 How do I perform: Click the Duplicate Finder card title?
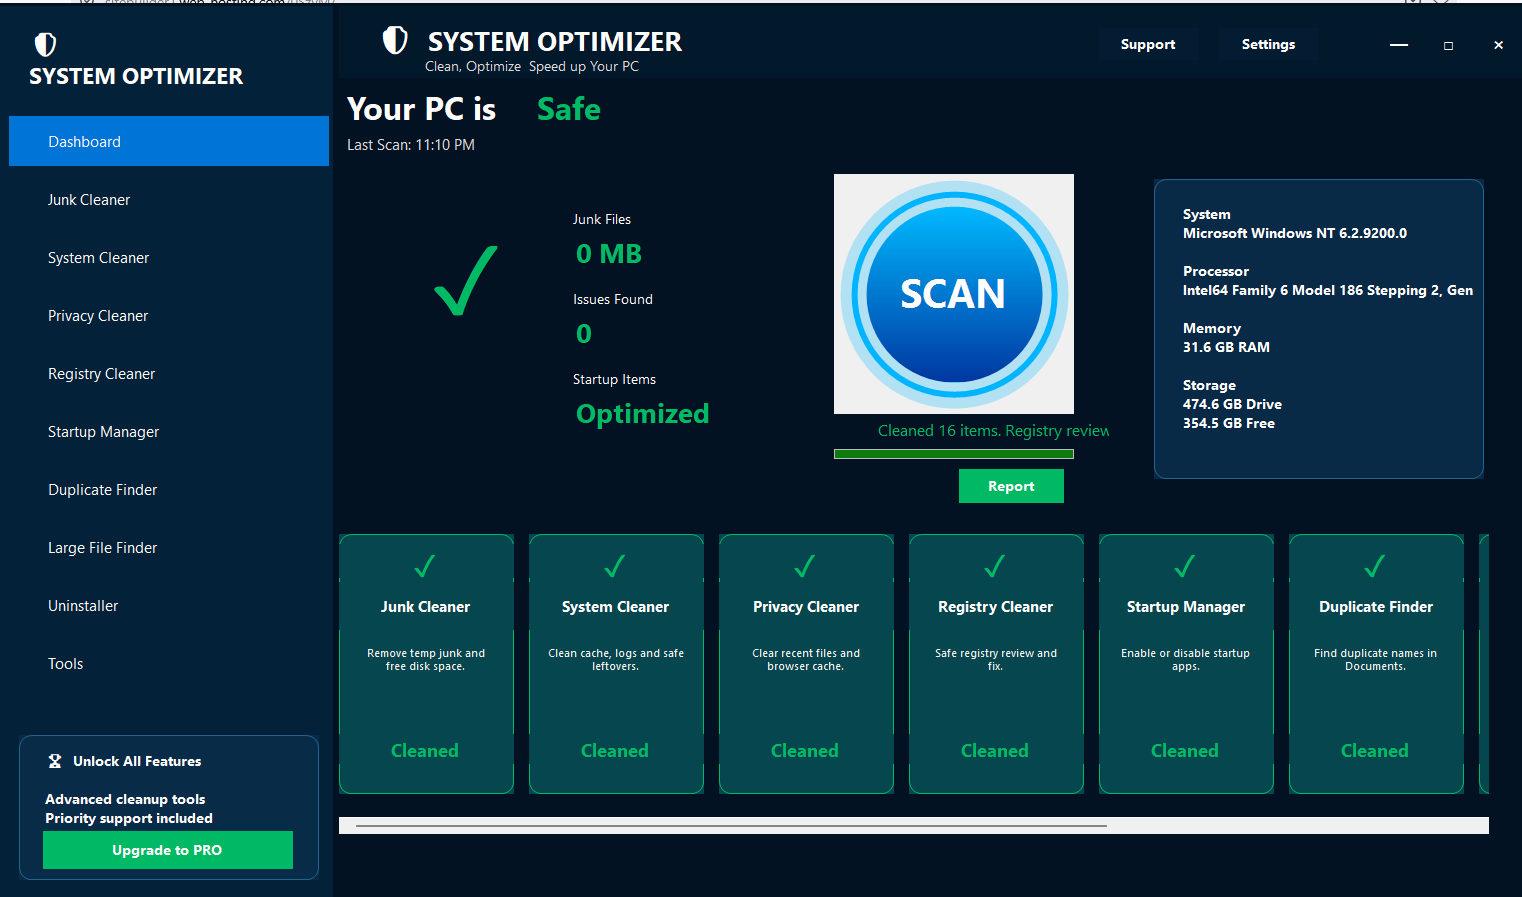[x=1376, y=607]
